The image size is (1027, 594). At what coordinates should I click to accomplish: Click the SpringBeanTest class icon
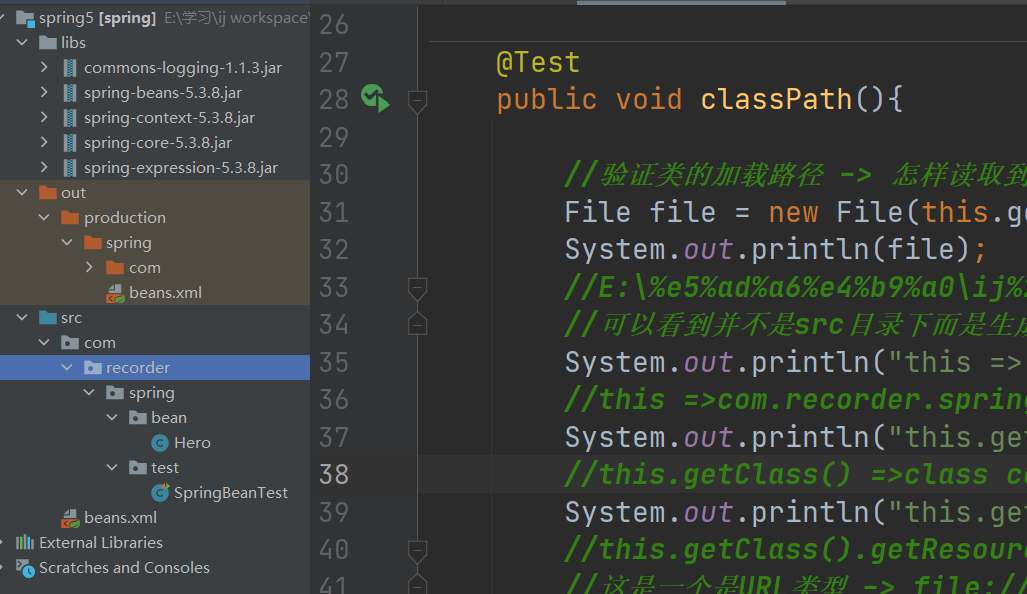click(160, 493)
